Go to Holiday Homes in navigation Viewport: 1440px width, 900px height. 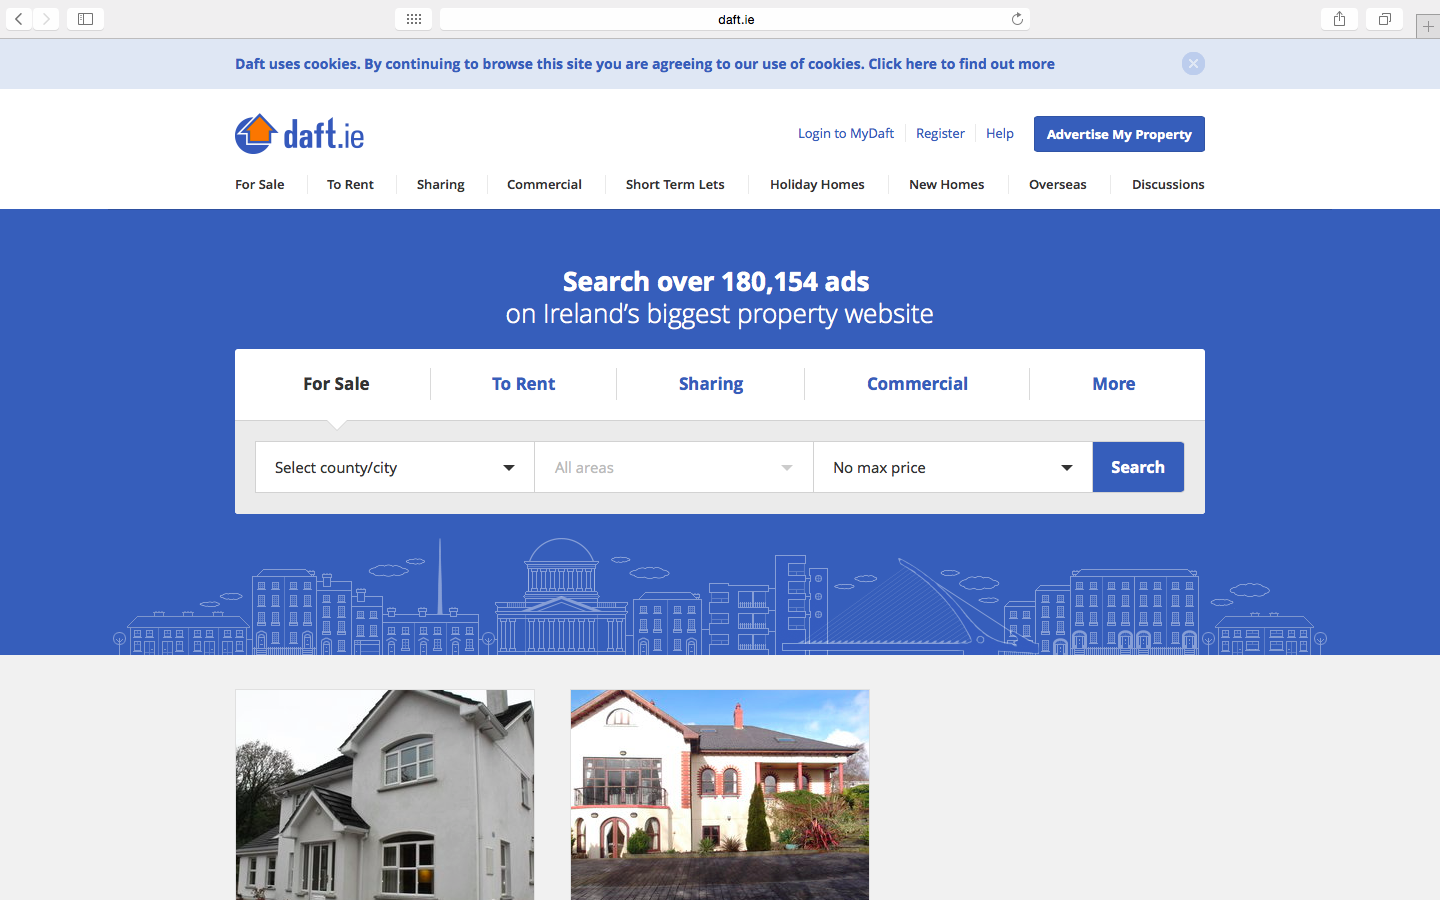click(x=817, y=184)
